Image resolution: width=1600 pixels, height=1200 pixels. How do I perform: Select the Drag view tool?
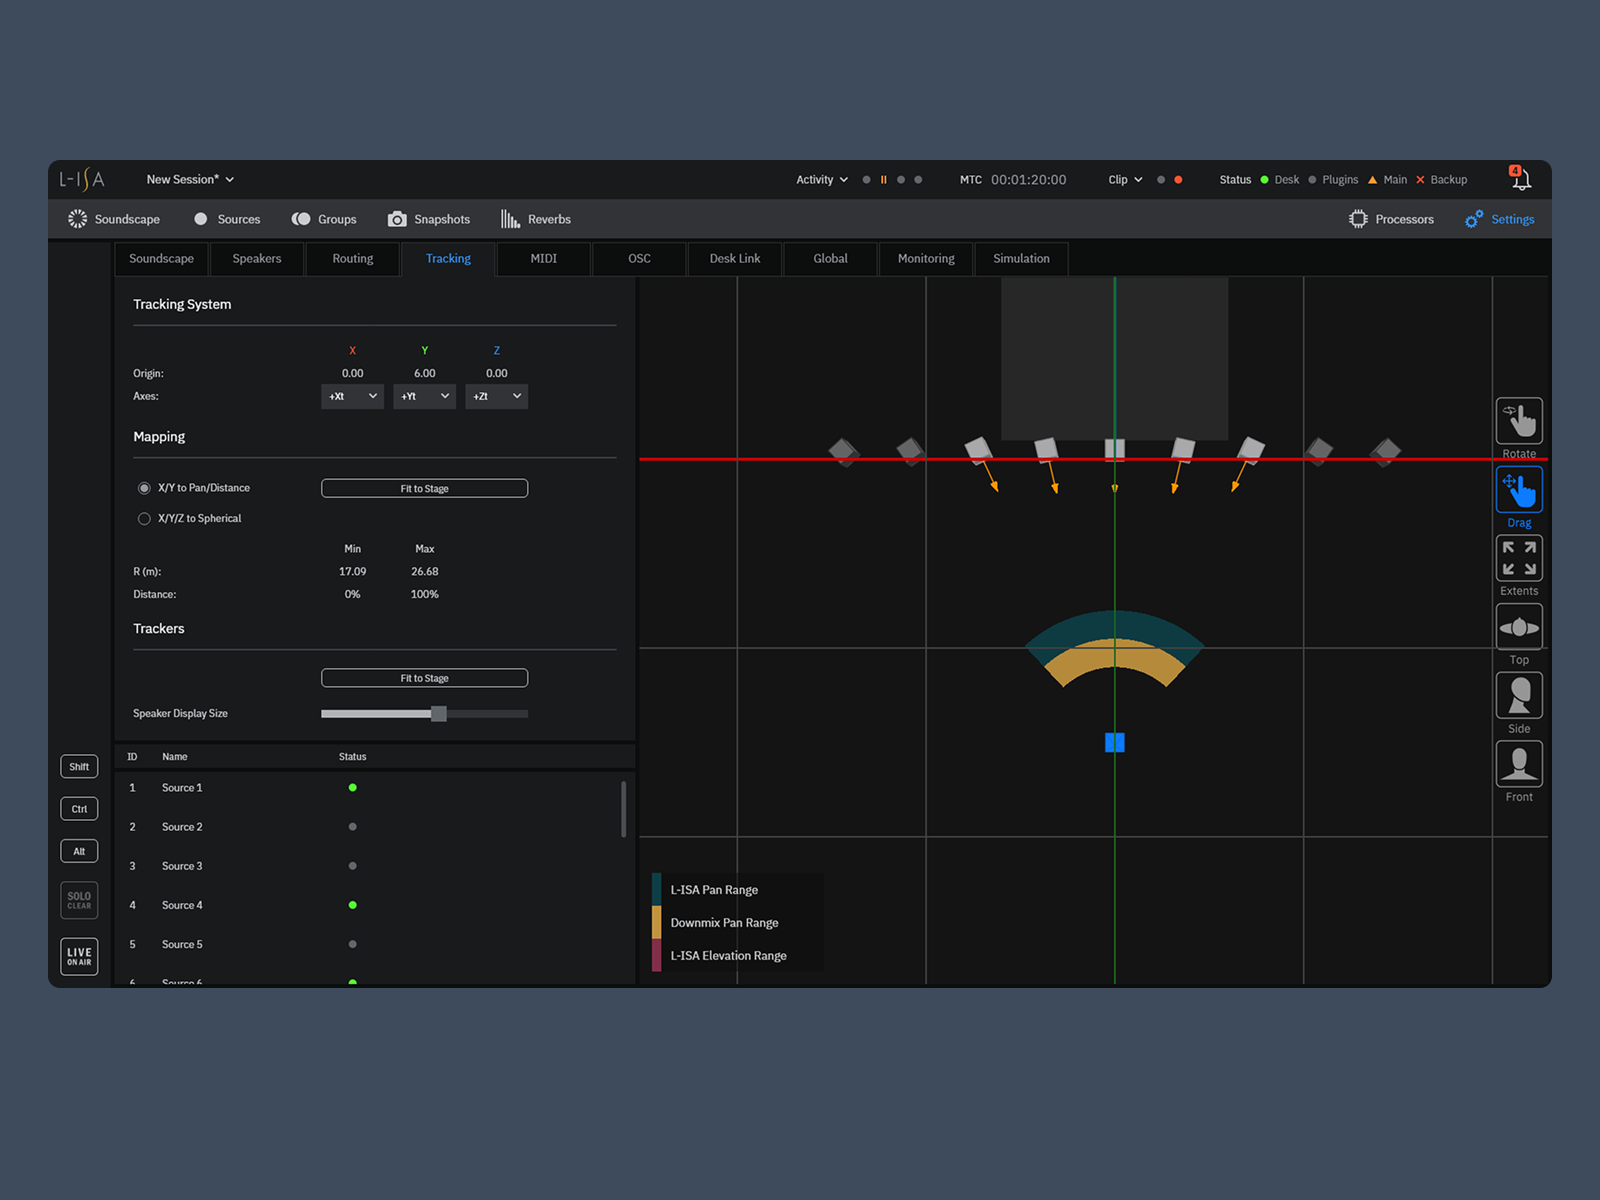(1519, 490)
